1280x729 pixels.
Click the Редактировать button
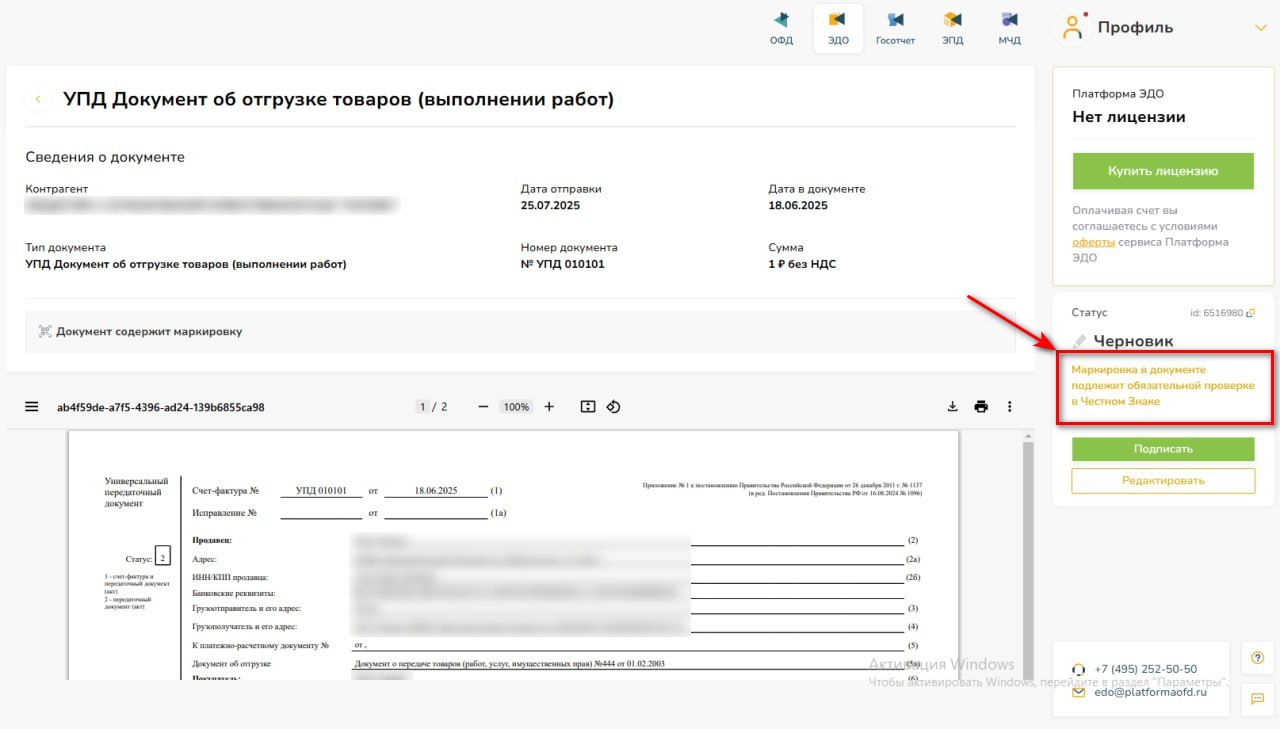click(1163, 480)
